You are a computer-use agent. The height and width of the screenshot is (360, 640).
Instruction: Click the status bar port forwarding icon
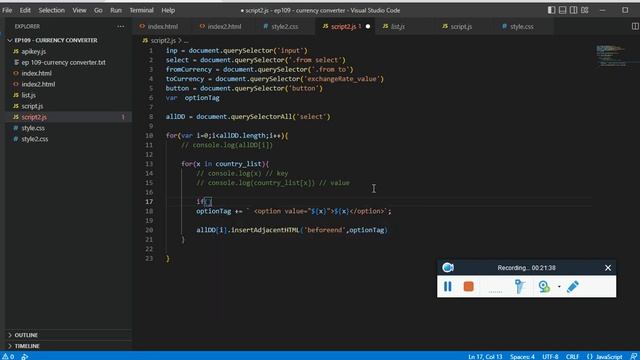24,356
